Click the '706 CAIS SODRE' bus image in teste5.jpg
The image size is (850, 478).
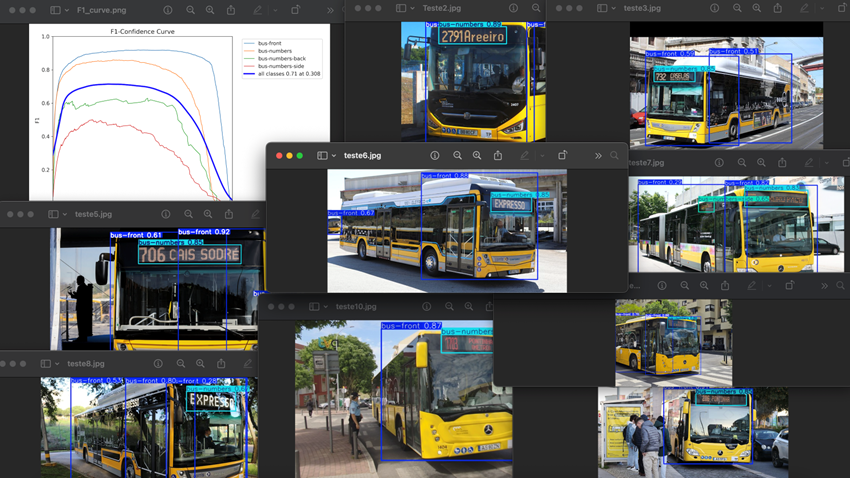pyautogui.click(x=158, y=289)
